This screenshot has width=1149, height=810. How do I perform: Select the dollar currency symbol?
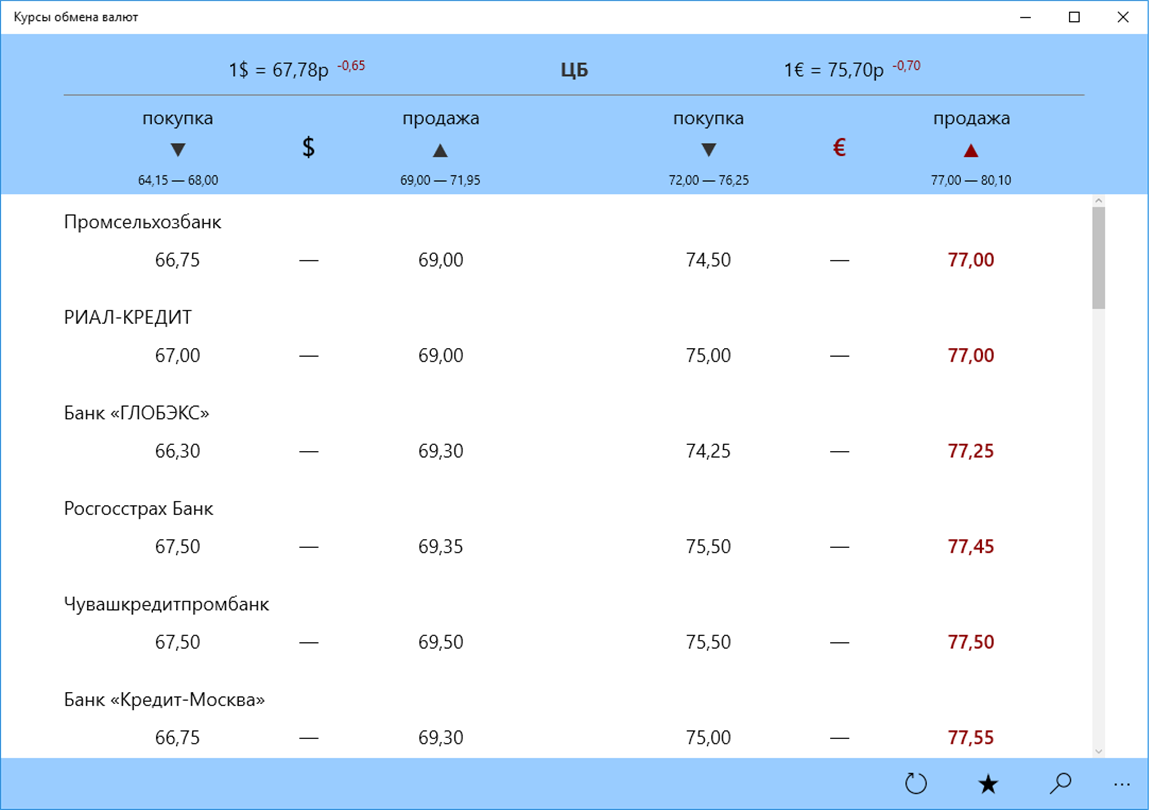309,147
